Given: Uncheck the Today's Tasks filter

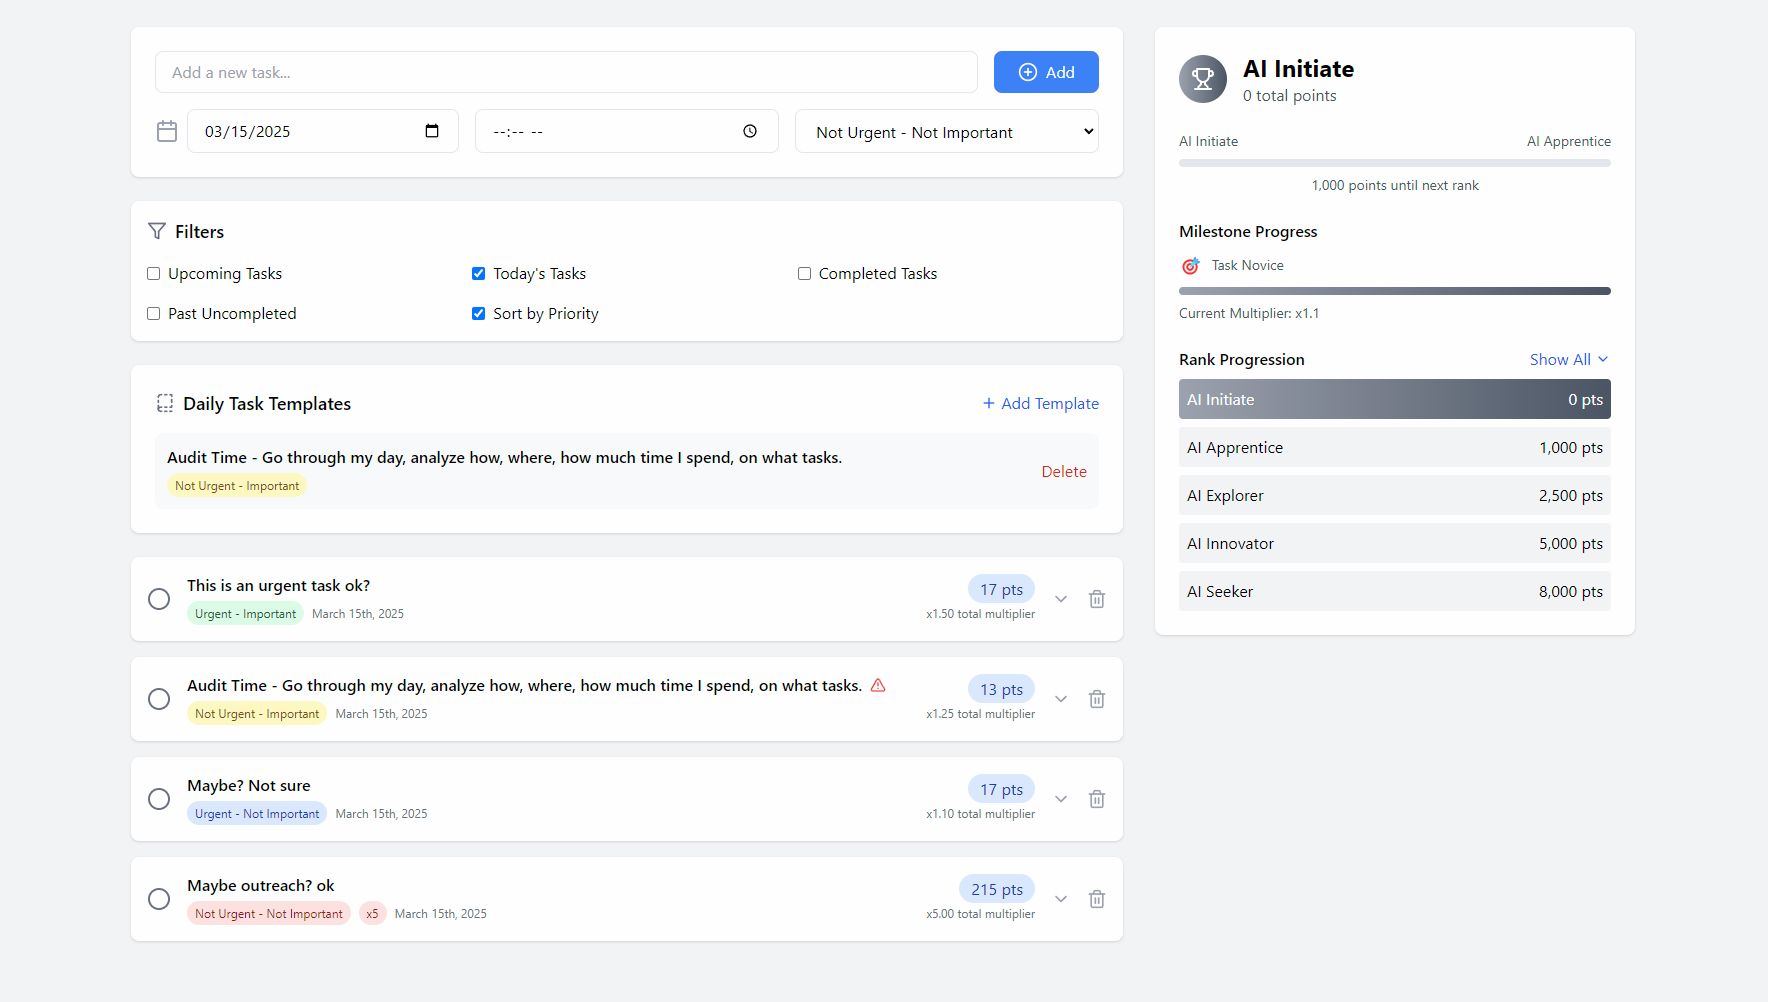Looking at the screenshot, I should pyautogui.click(x=479, y=274).
